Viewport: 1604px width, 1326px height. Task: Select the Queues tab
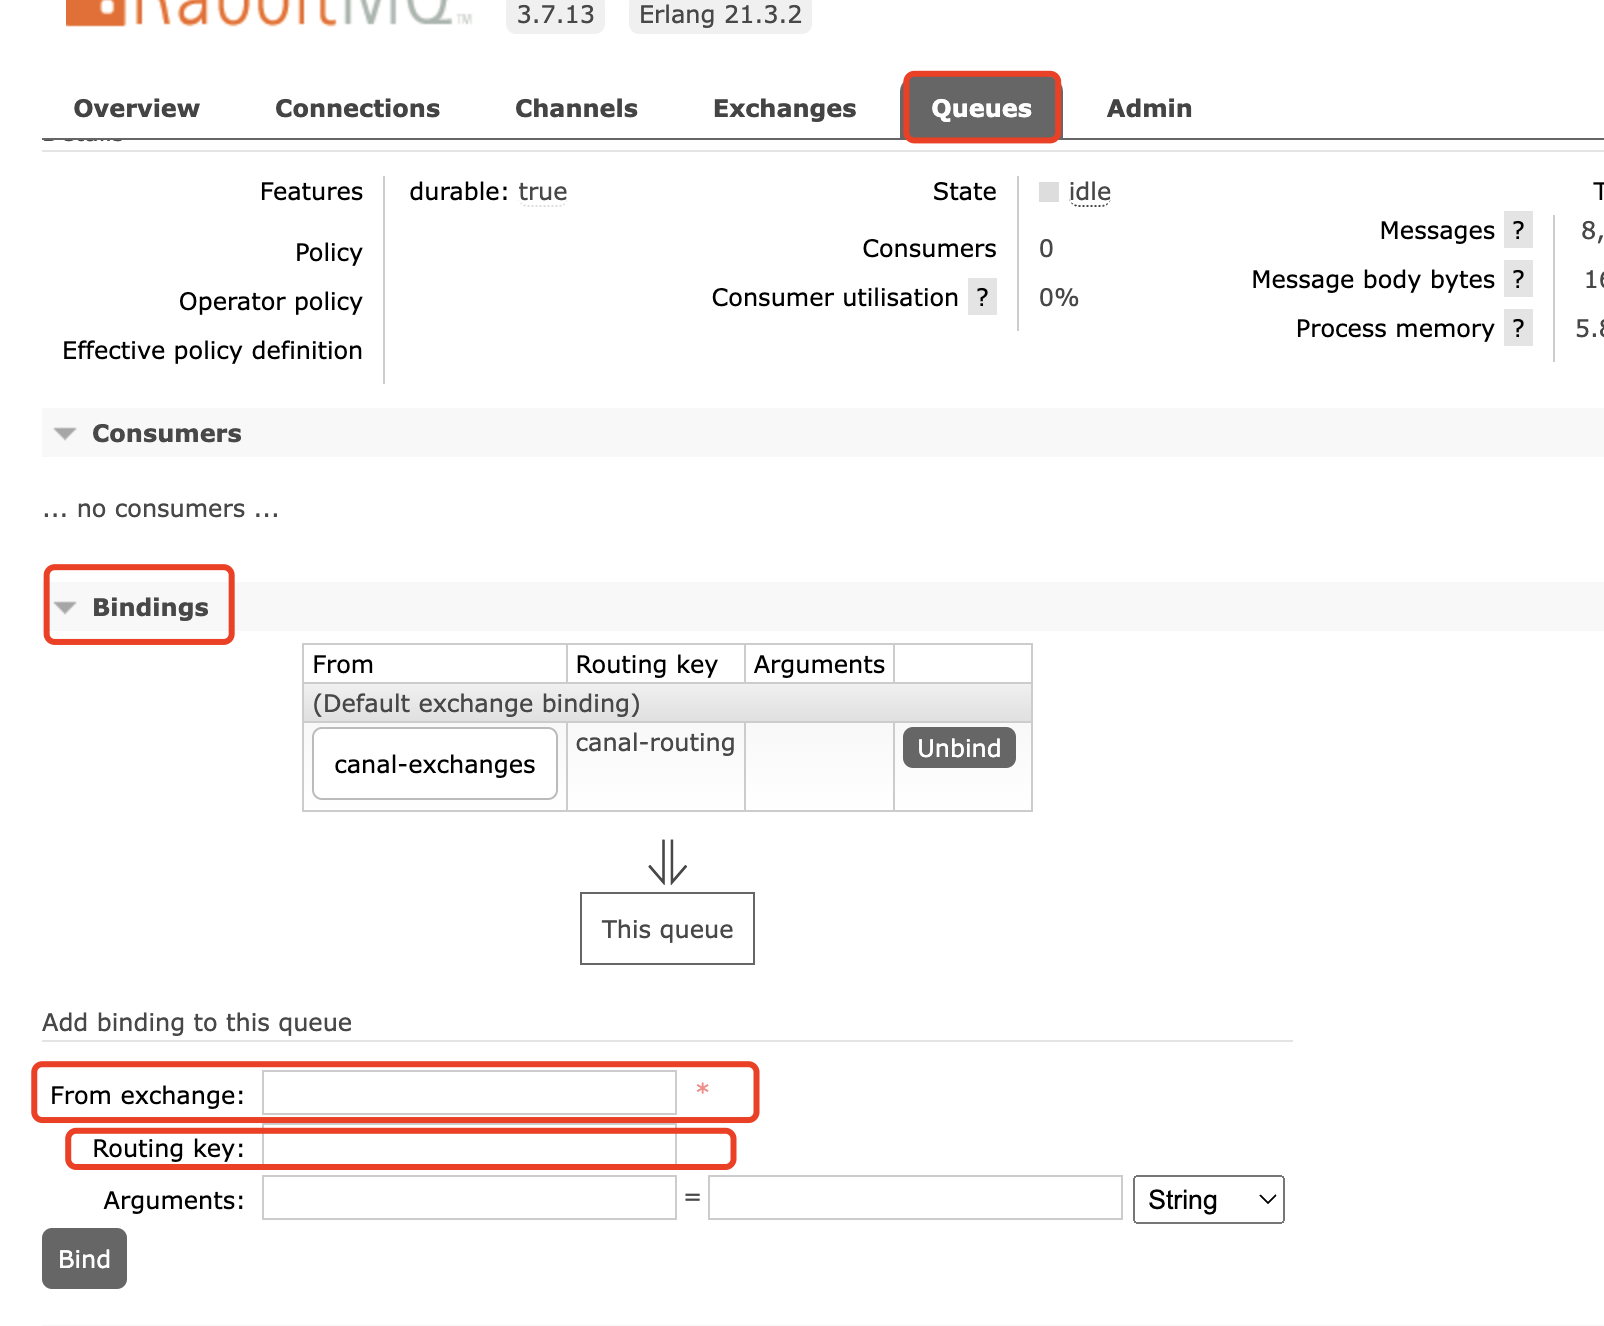(x=981, y=108)
